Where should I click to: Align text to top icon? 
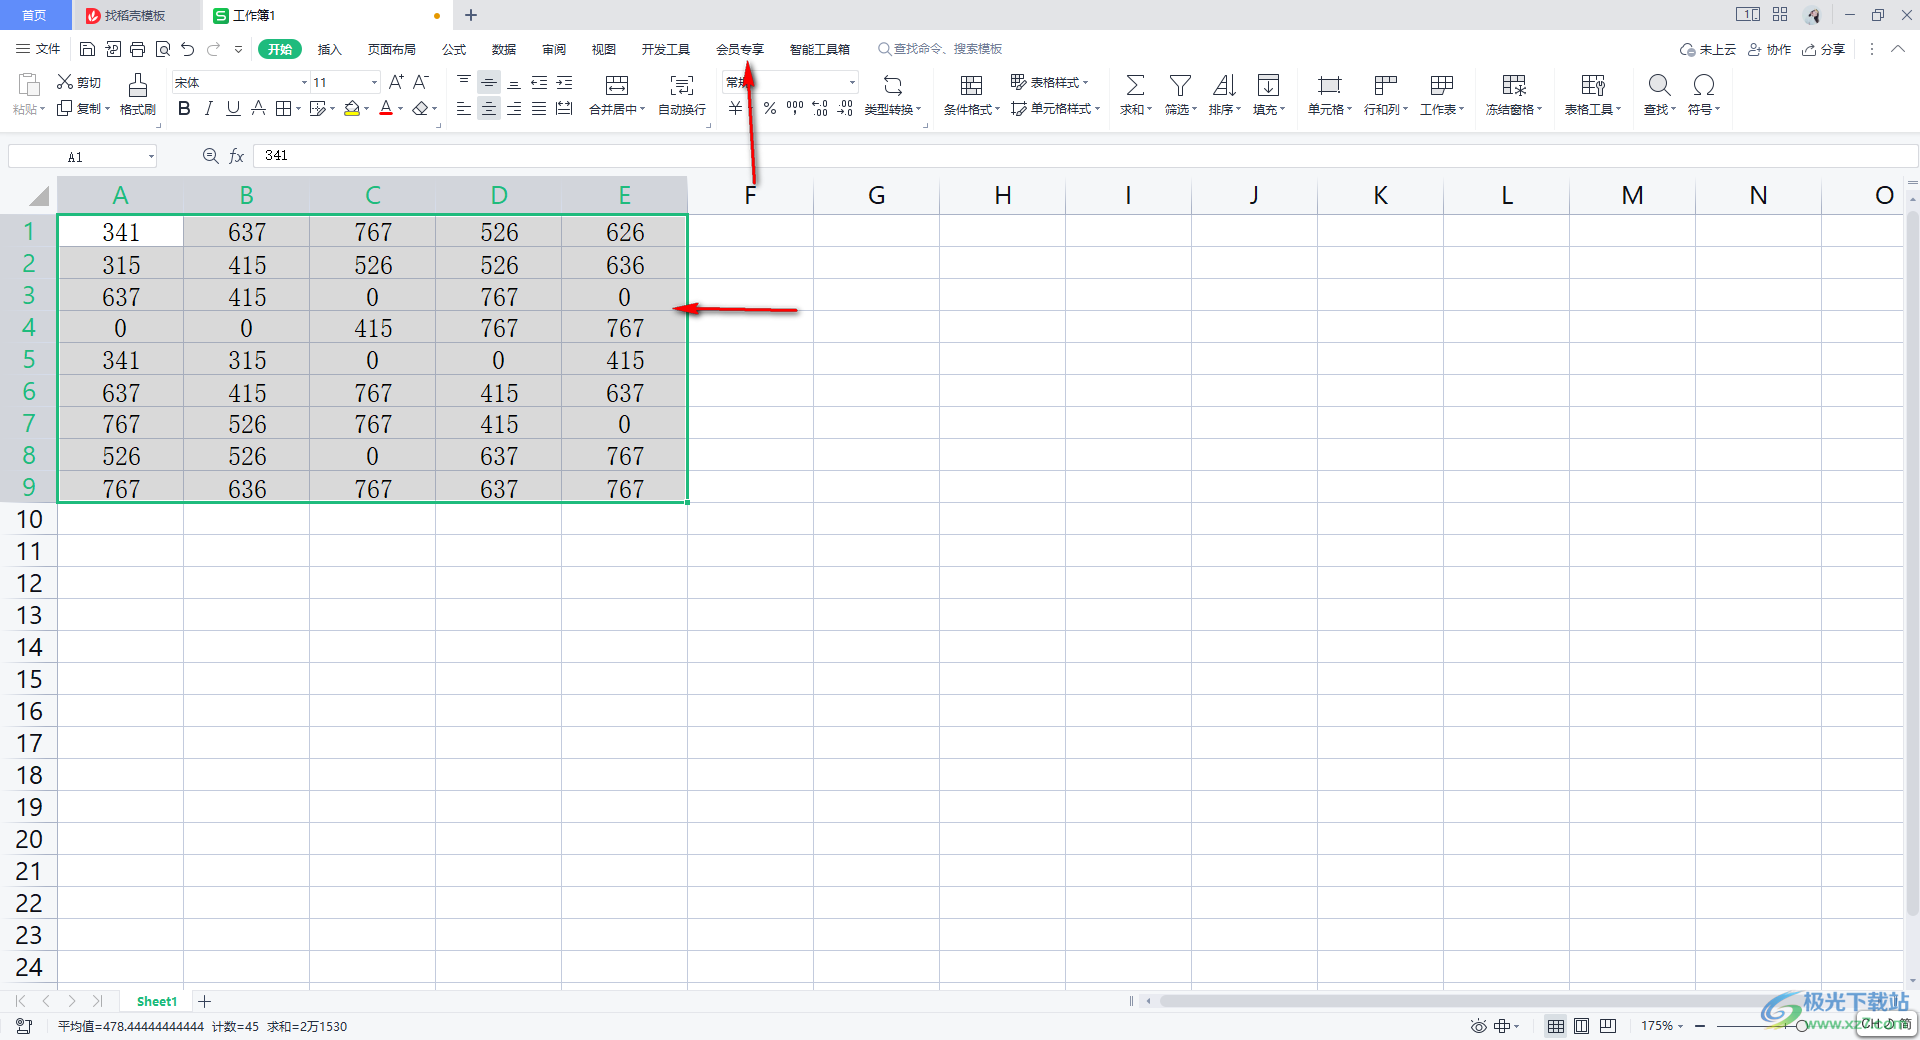click(463, 82)
